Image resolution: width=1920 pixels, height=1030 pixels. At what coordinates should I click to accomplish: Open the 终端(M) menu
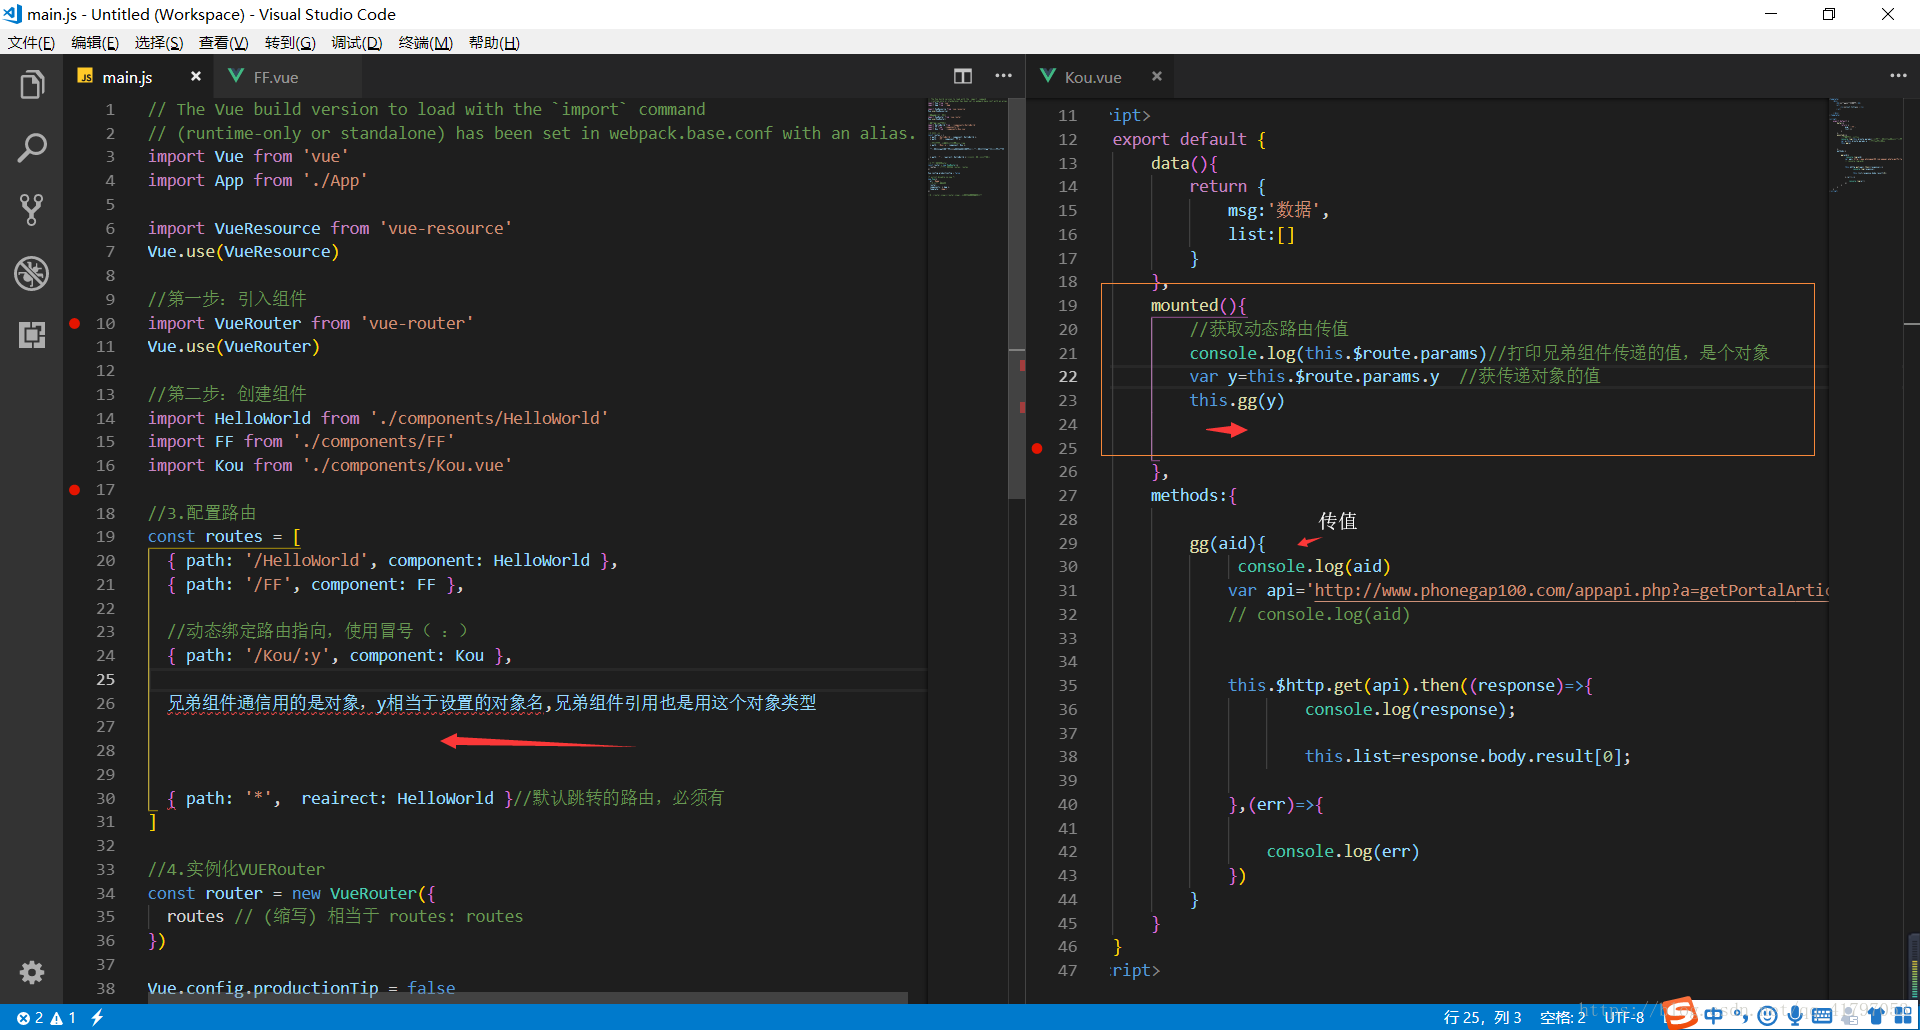[x=426, y=42]
